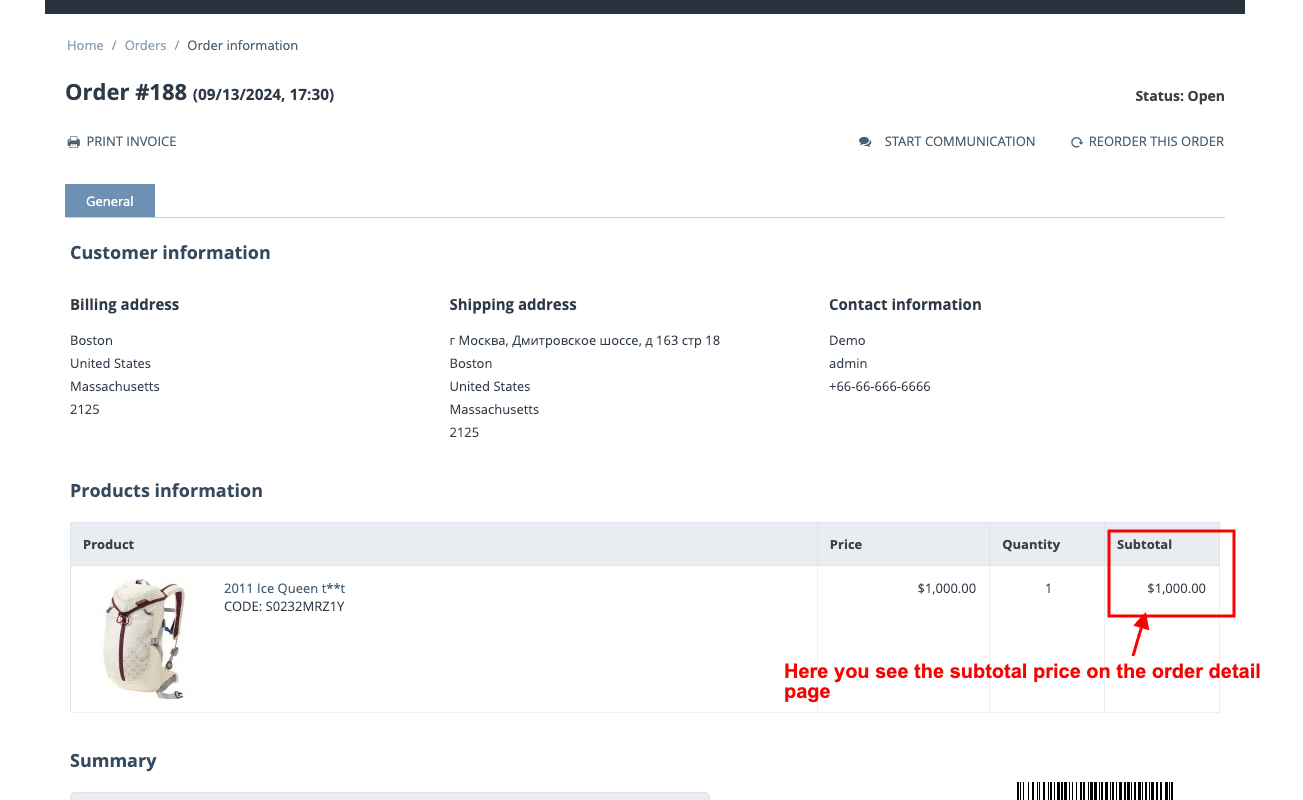Click the phone number +66-66-666-6666
The image size is (1303, 800).
(x=879, y=386)
